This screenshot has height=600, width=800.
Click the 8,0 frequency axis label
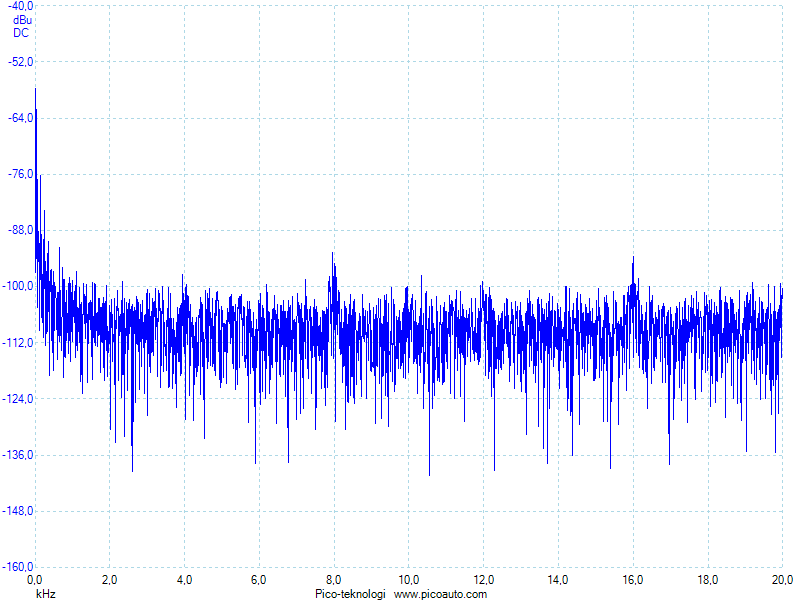pyautogui.click(x=334, y=580)
